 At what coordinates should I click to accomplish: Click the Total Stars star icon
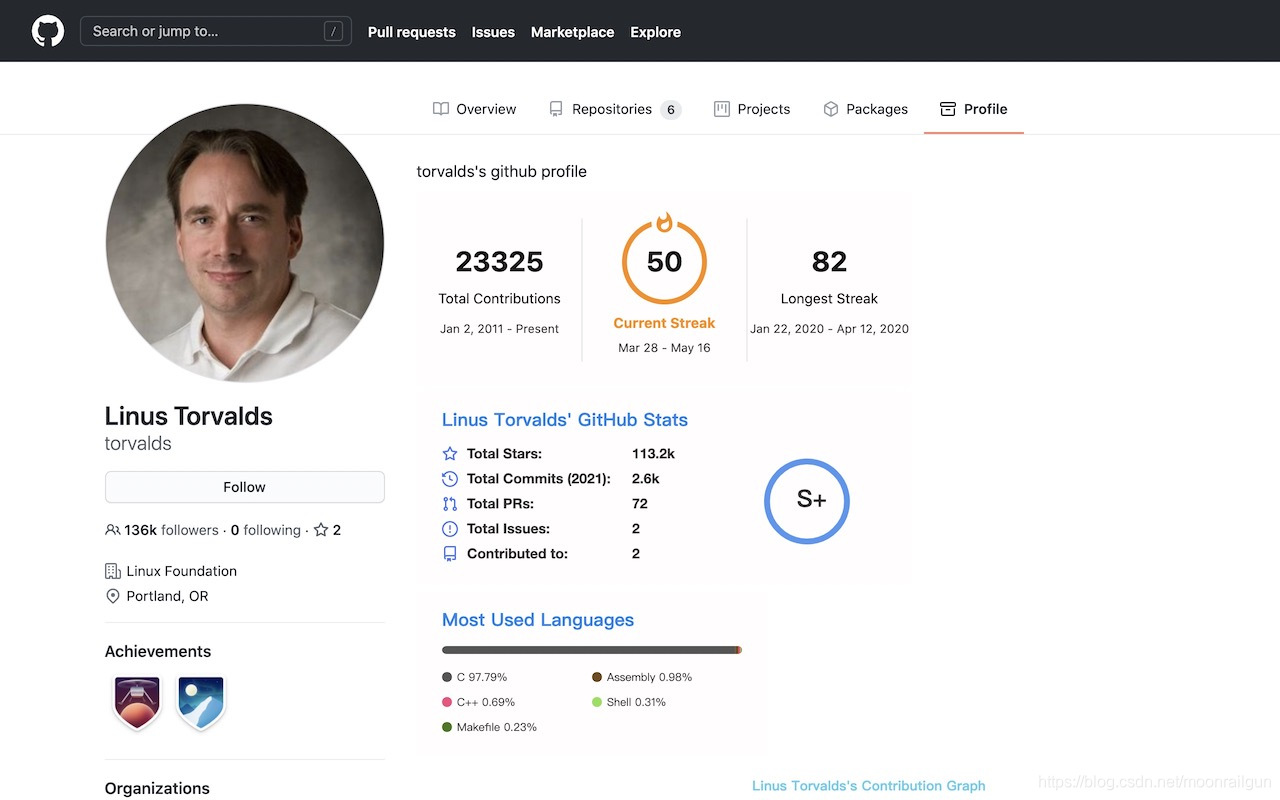click(450, 453)
